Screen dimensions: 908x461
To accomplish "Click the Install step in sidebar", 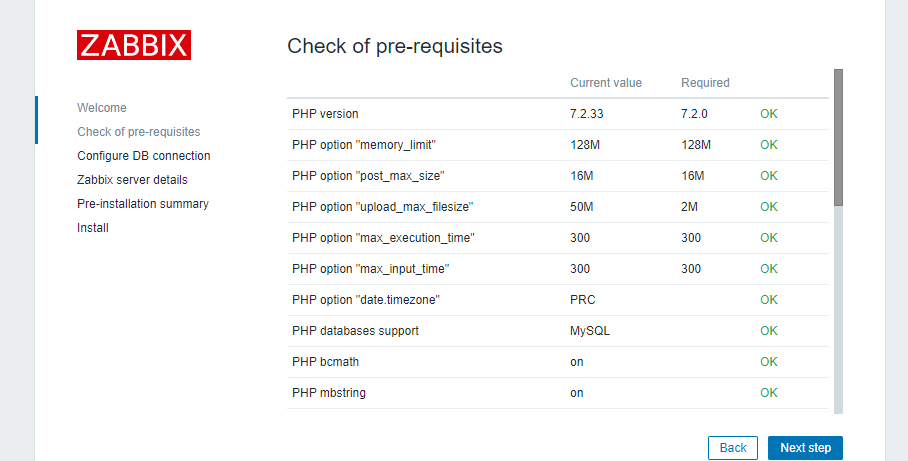I will 93,228.
